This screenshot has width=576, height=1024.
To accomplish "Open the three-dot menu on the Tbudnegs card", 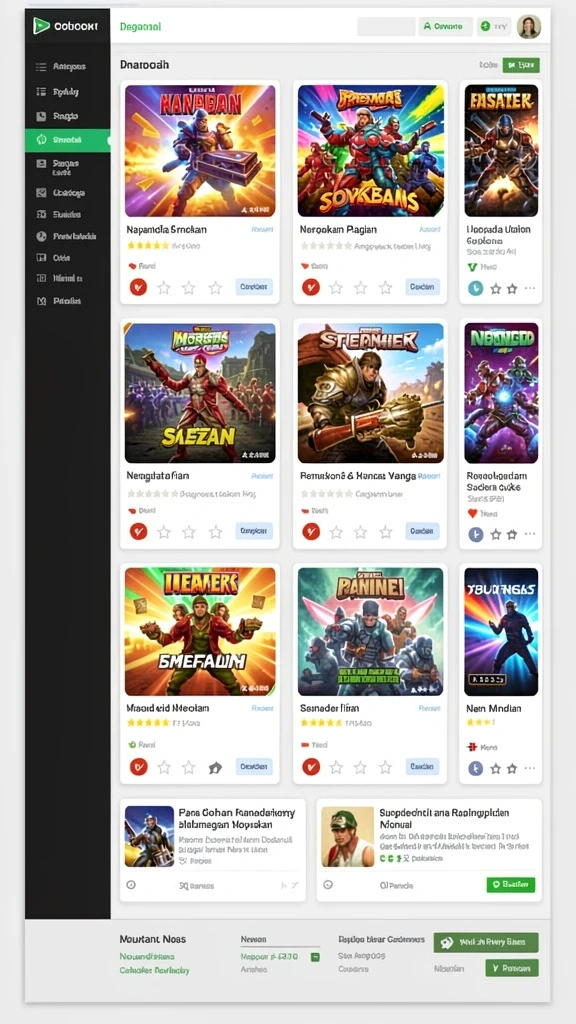I will tap(530, 768).
